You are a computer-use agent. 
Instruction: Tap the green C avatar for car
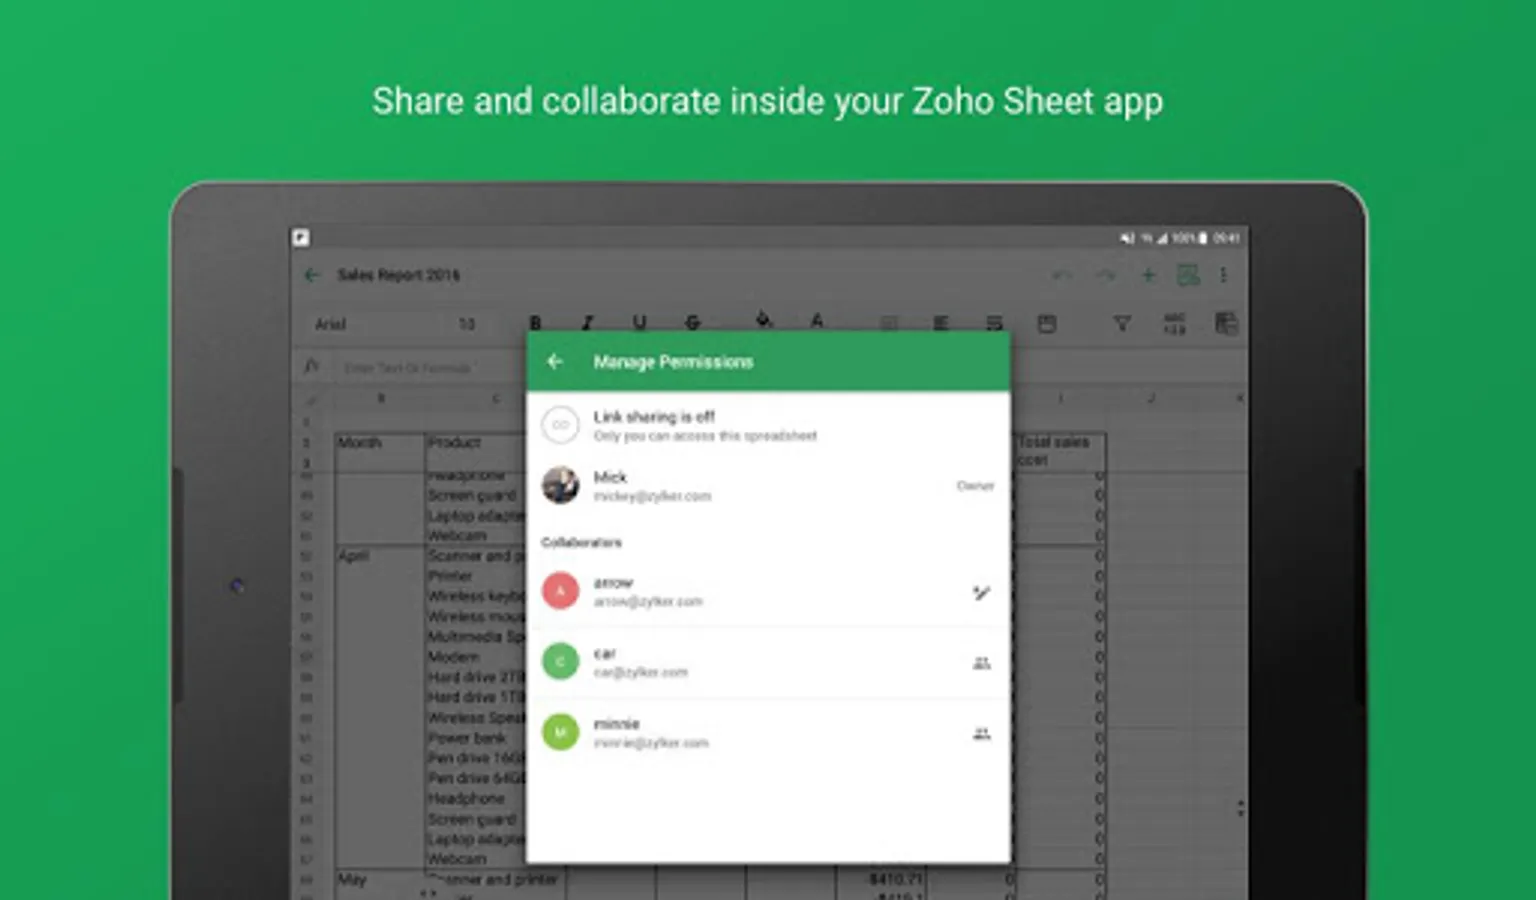tap(561, 661)
